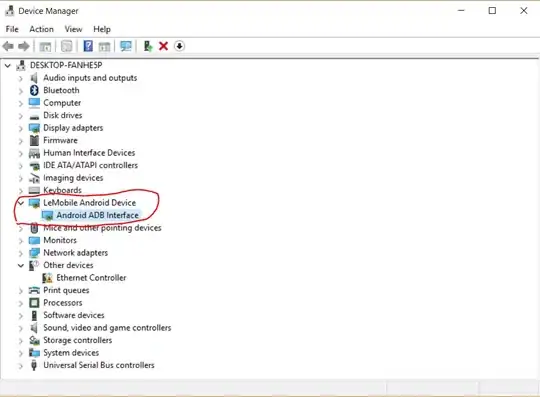Screen dimensions: 540x397
Task: Click the Back arrow toolbar icon
Action: coord(8,46)
